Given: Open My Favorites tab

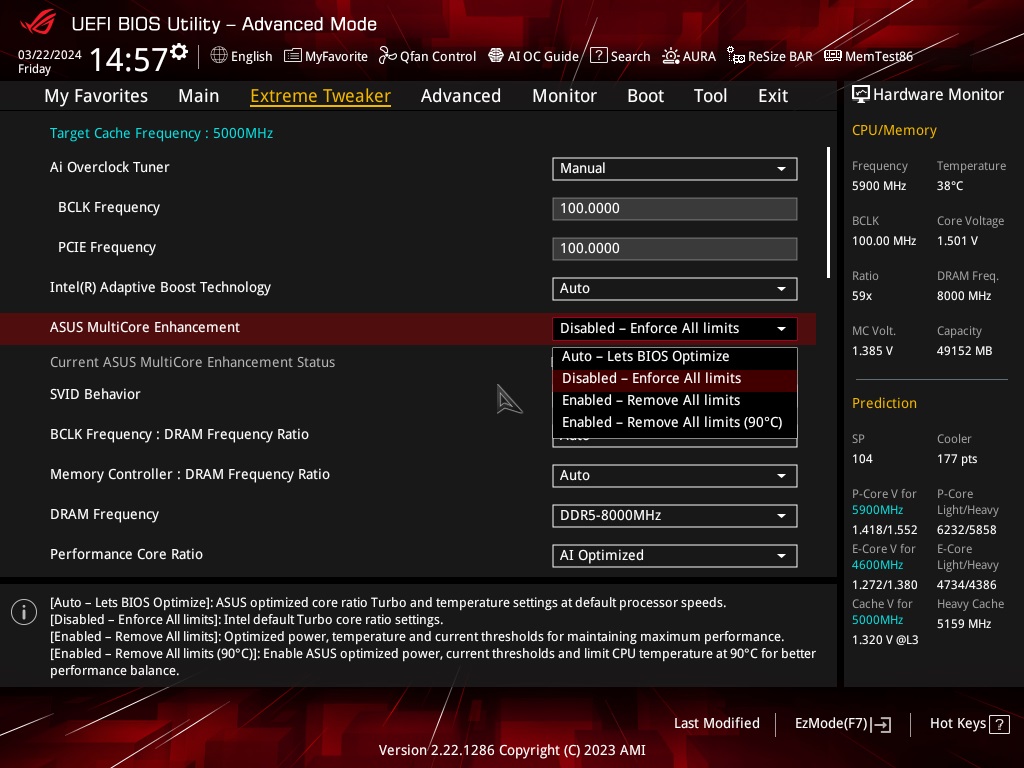Looking at the screenshot, I should [96, 95].
